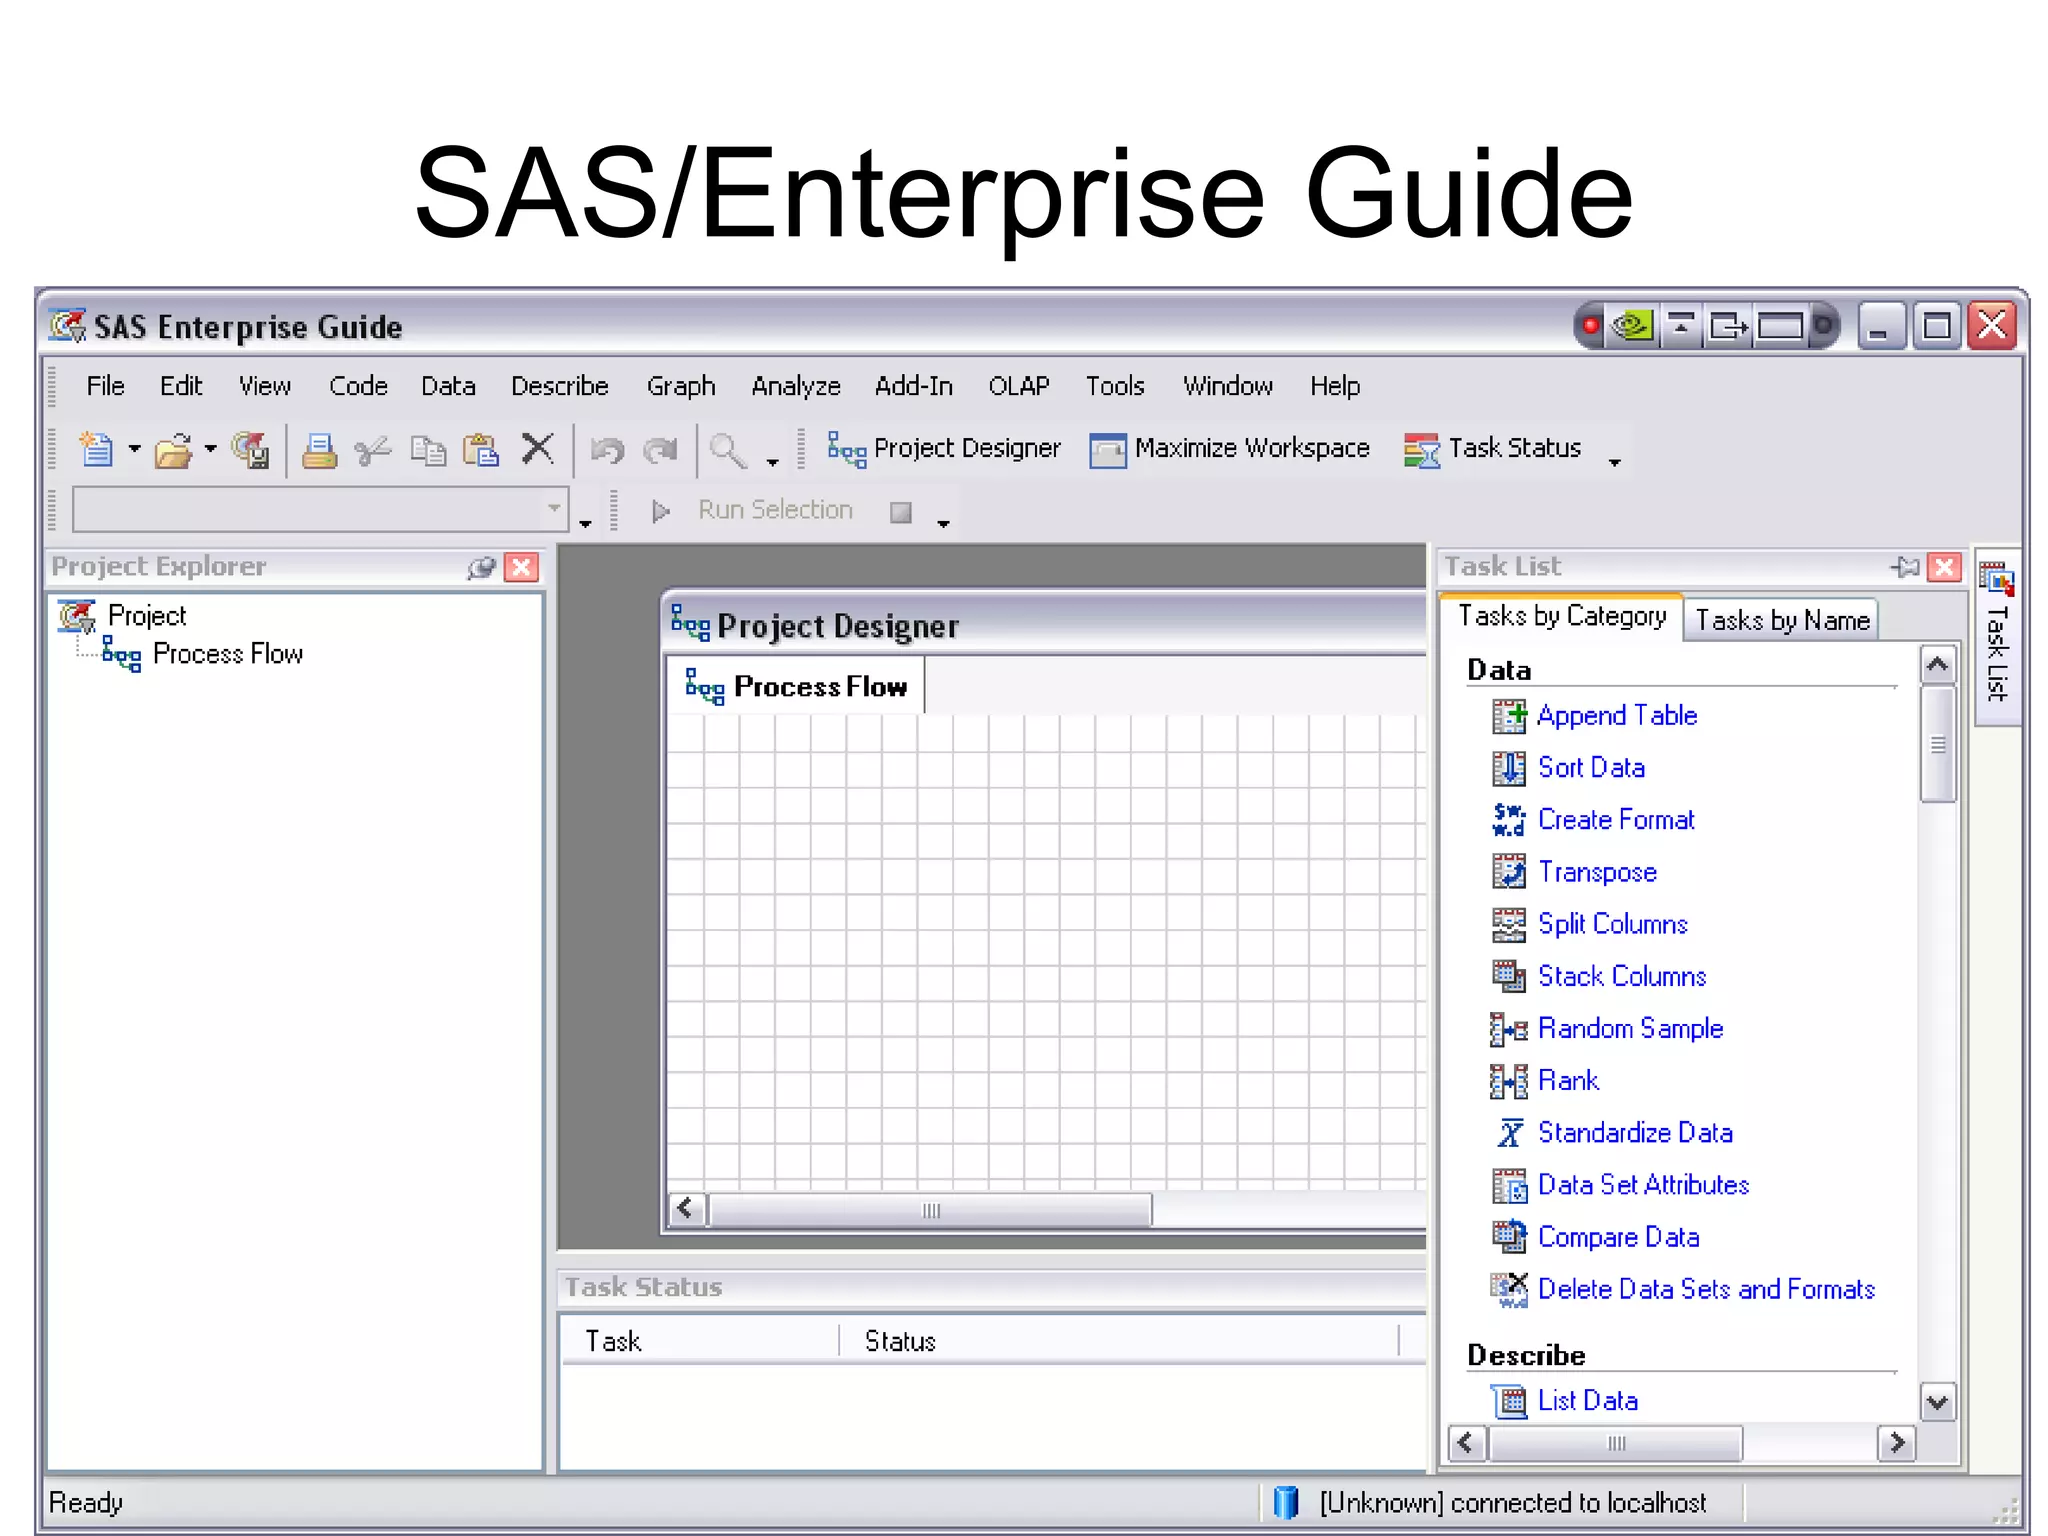Click the Random Sample task icon
Screen dimensions: 2048x1536
[x=1509, y=1029]
